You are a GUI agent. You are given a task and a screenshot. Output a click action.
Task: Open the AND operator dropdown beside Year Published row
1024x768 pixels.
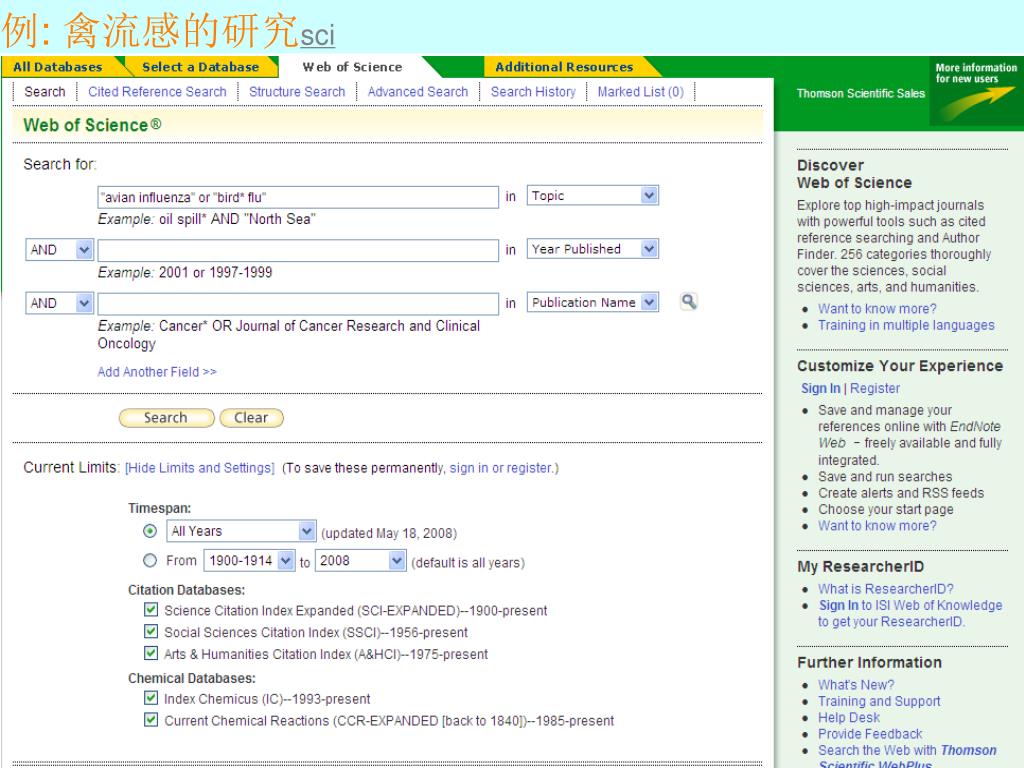point(59,249)
